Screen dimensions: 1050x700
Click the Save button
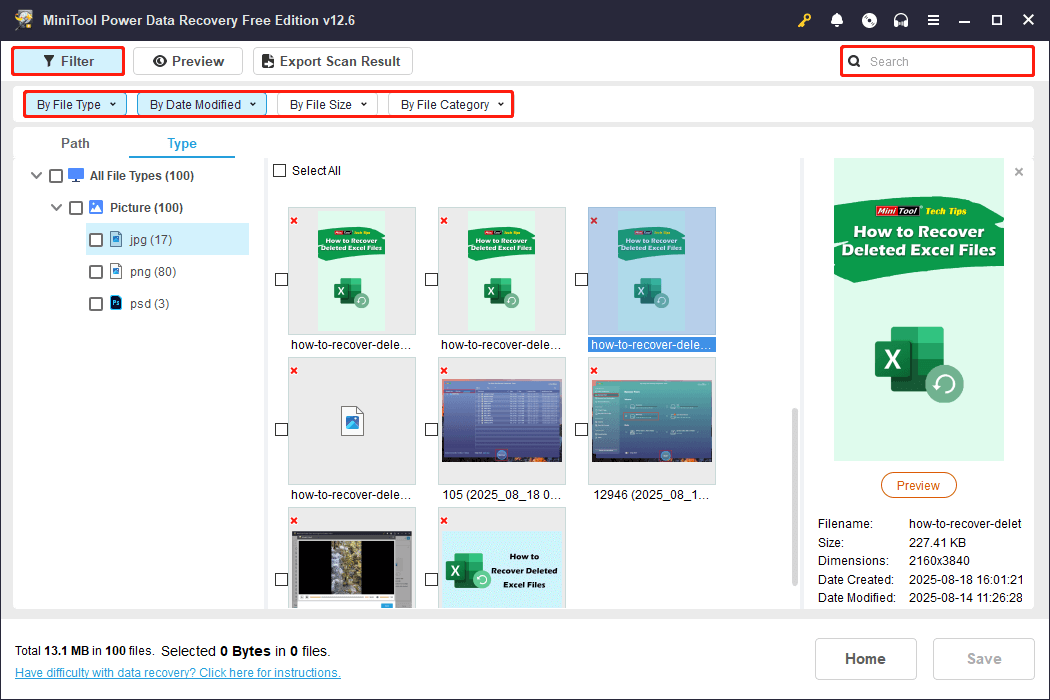click(x=984, y=659)
